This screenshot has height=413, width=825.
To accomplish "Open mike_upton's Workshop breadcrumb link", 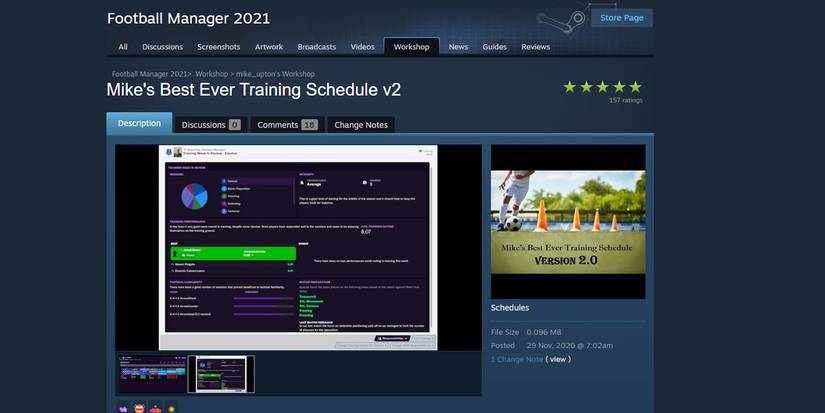I will (275, 74).
